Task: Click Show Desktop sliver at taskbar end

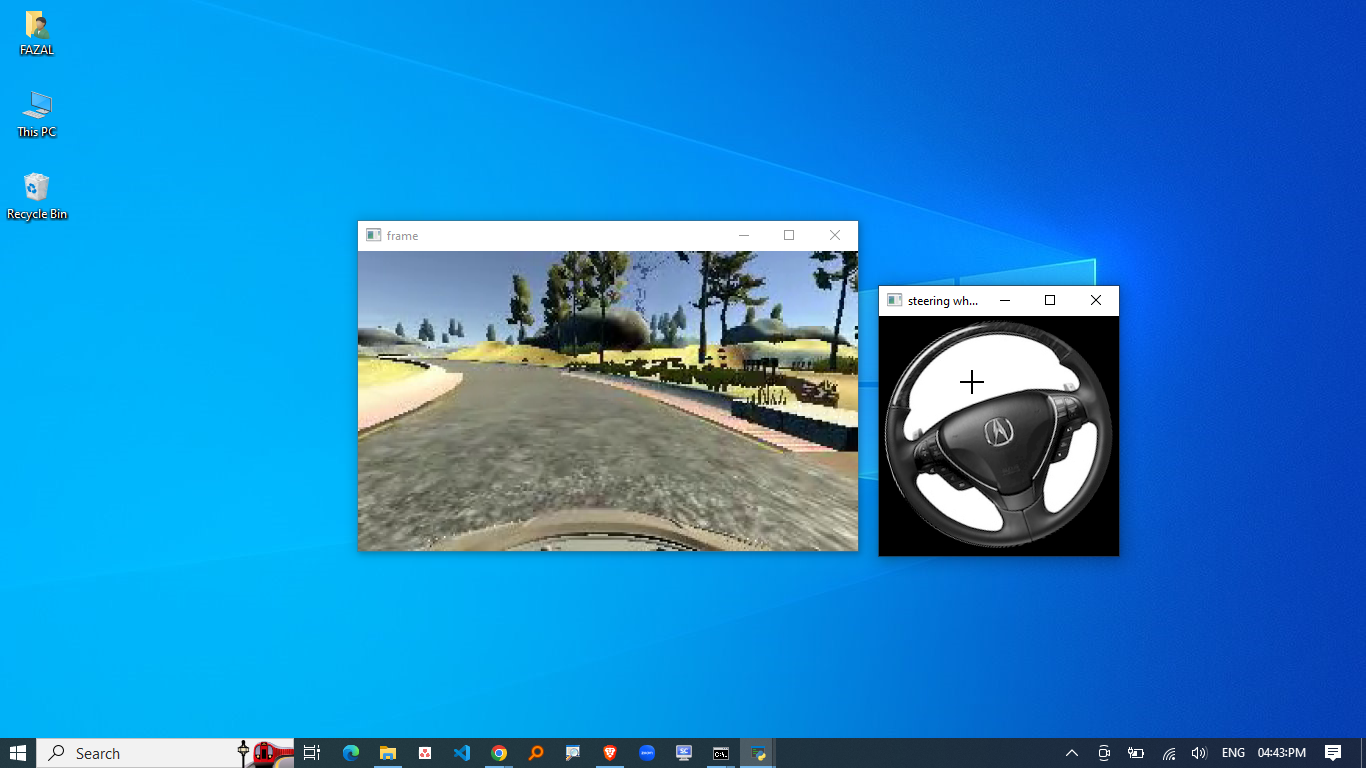Action: 1363,753
